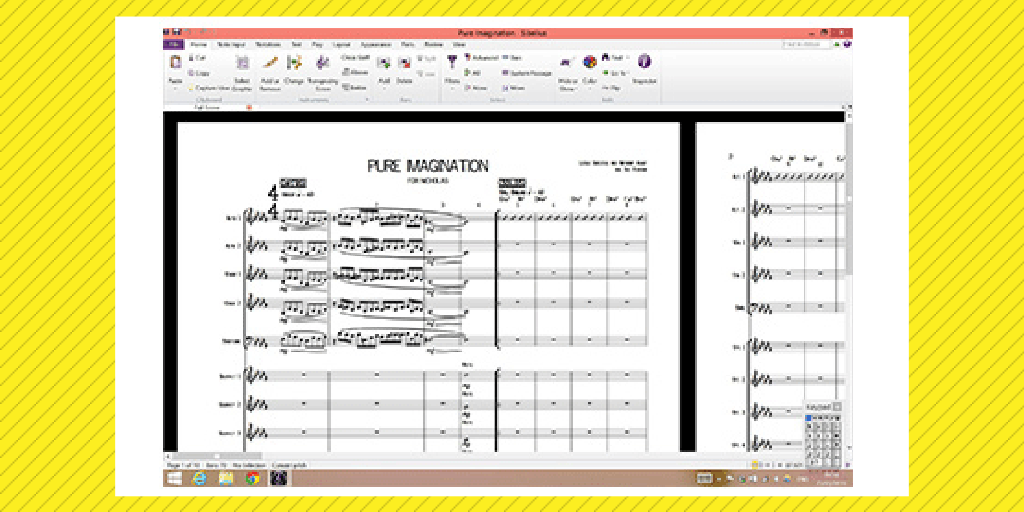Screen dimensions: 1024x512
Task: Open Google Chrome from taskbar
Action: (x=252, y=478)
